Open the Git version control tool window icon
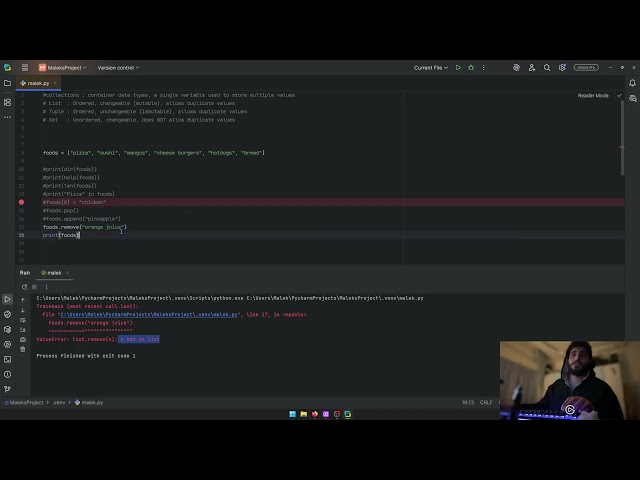 tap(7, 389)
